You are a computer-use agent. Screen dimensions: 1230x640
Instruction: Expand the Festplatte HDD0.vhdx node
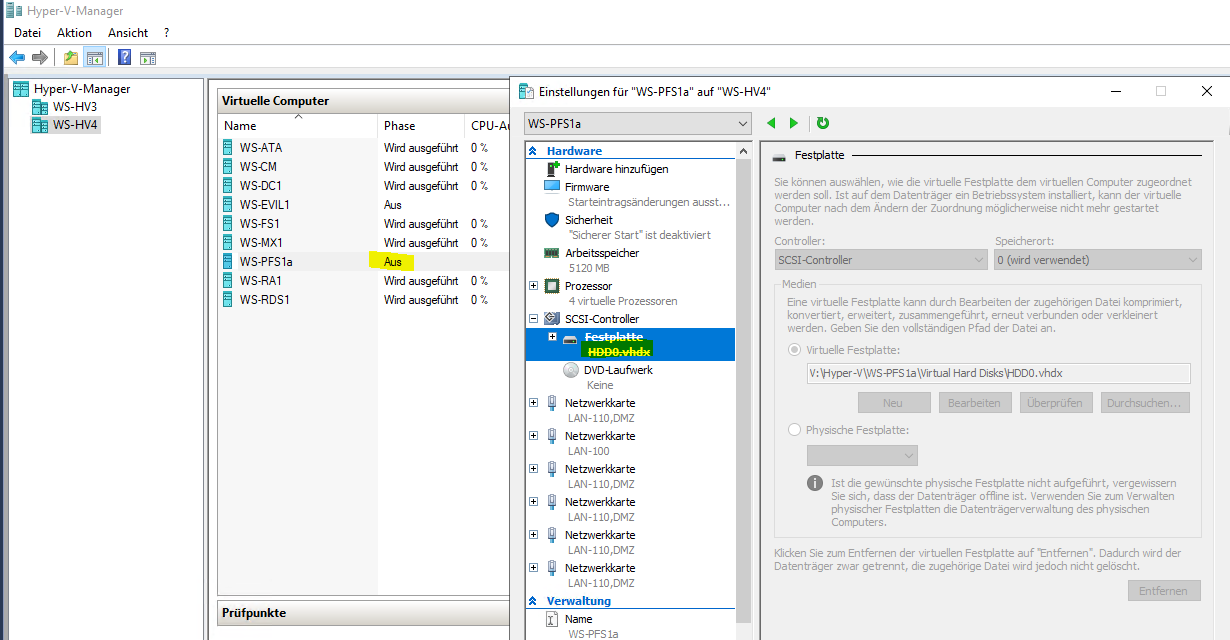pos(552,336)
